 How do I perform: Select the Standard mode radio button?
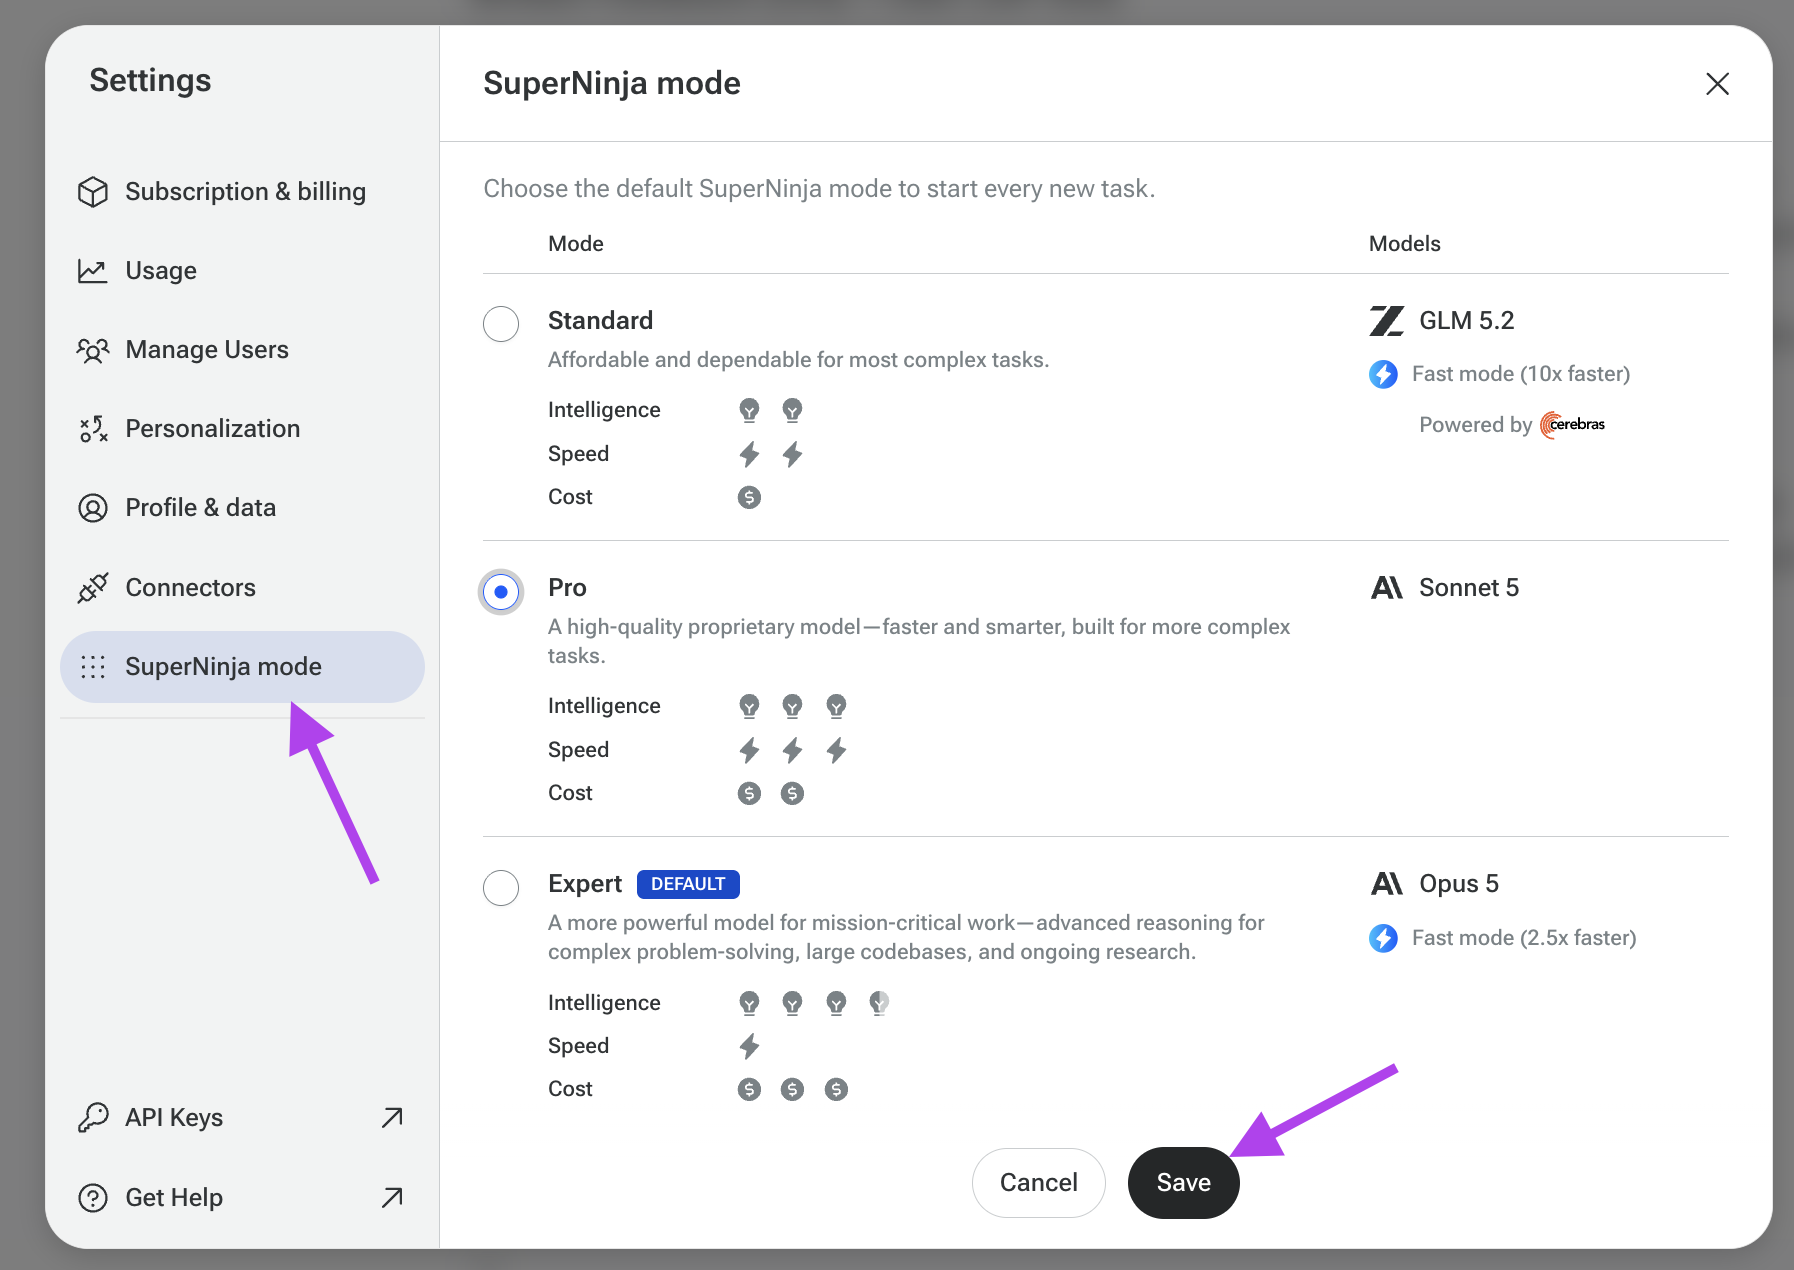click(x=501, y=324)
